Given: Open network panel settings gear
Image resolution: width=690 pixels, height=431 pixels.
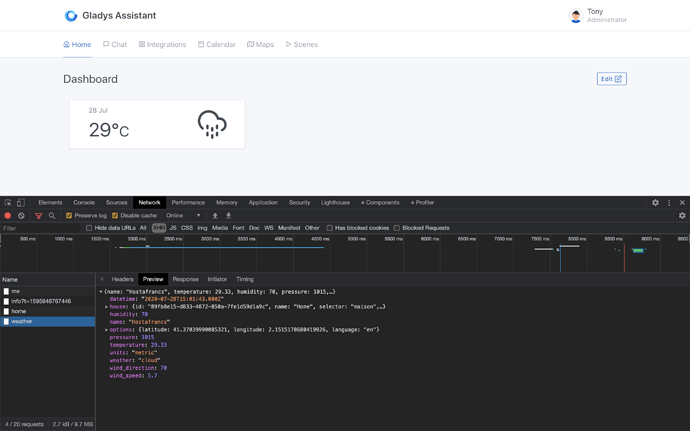Looking at the screenshot, I should 682,216.
